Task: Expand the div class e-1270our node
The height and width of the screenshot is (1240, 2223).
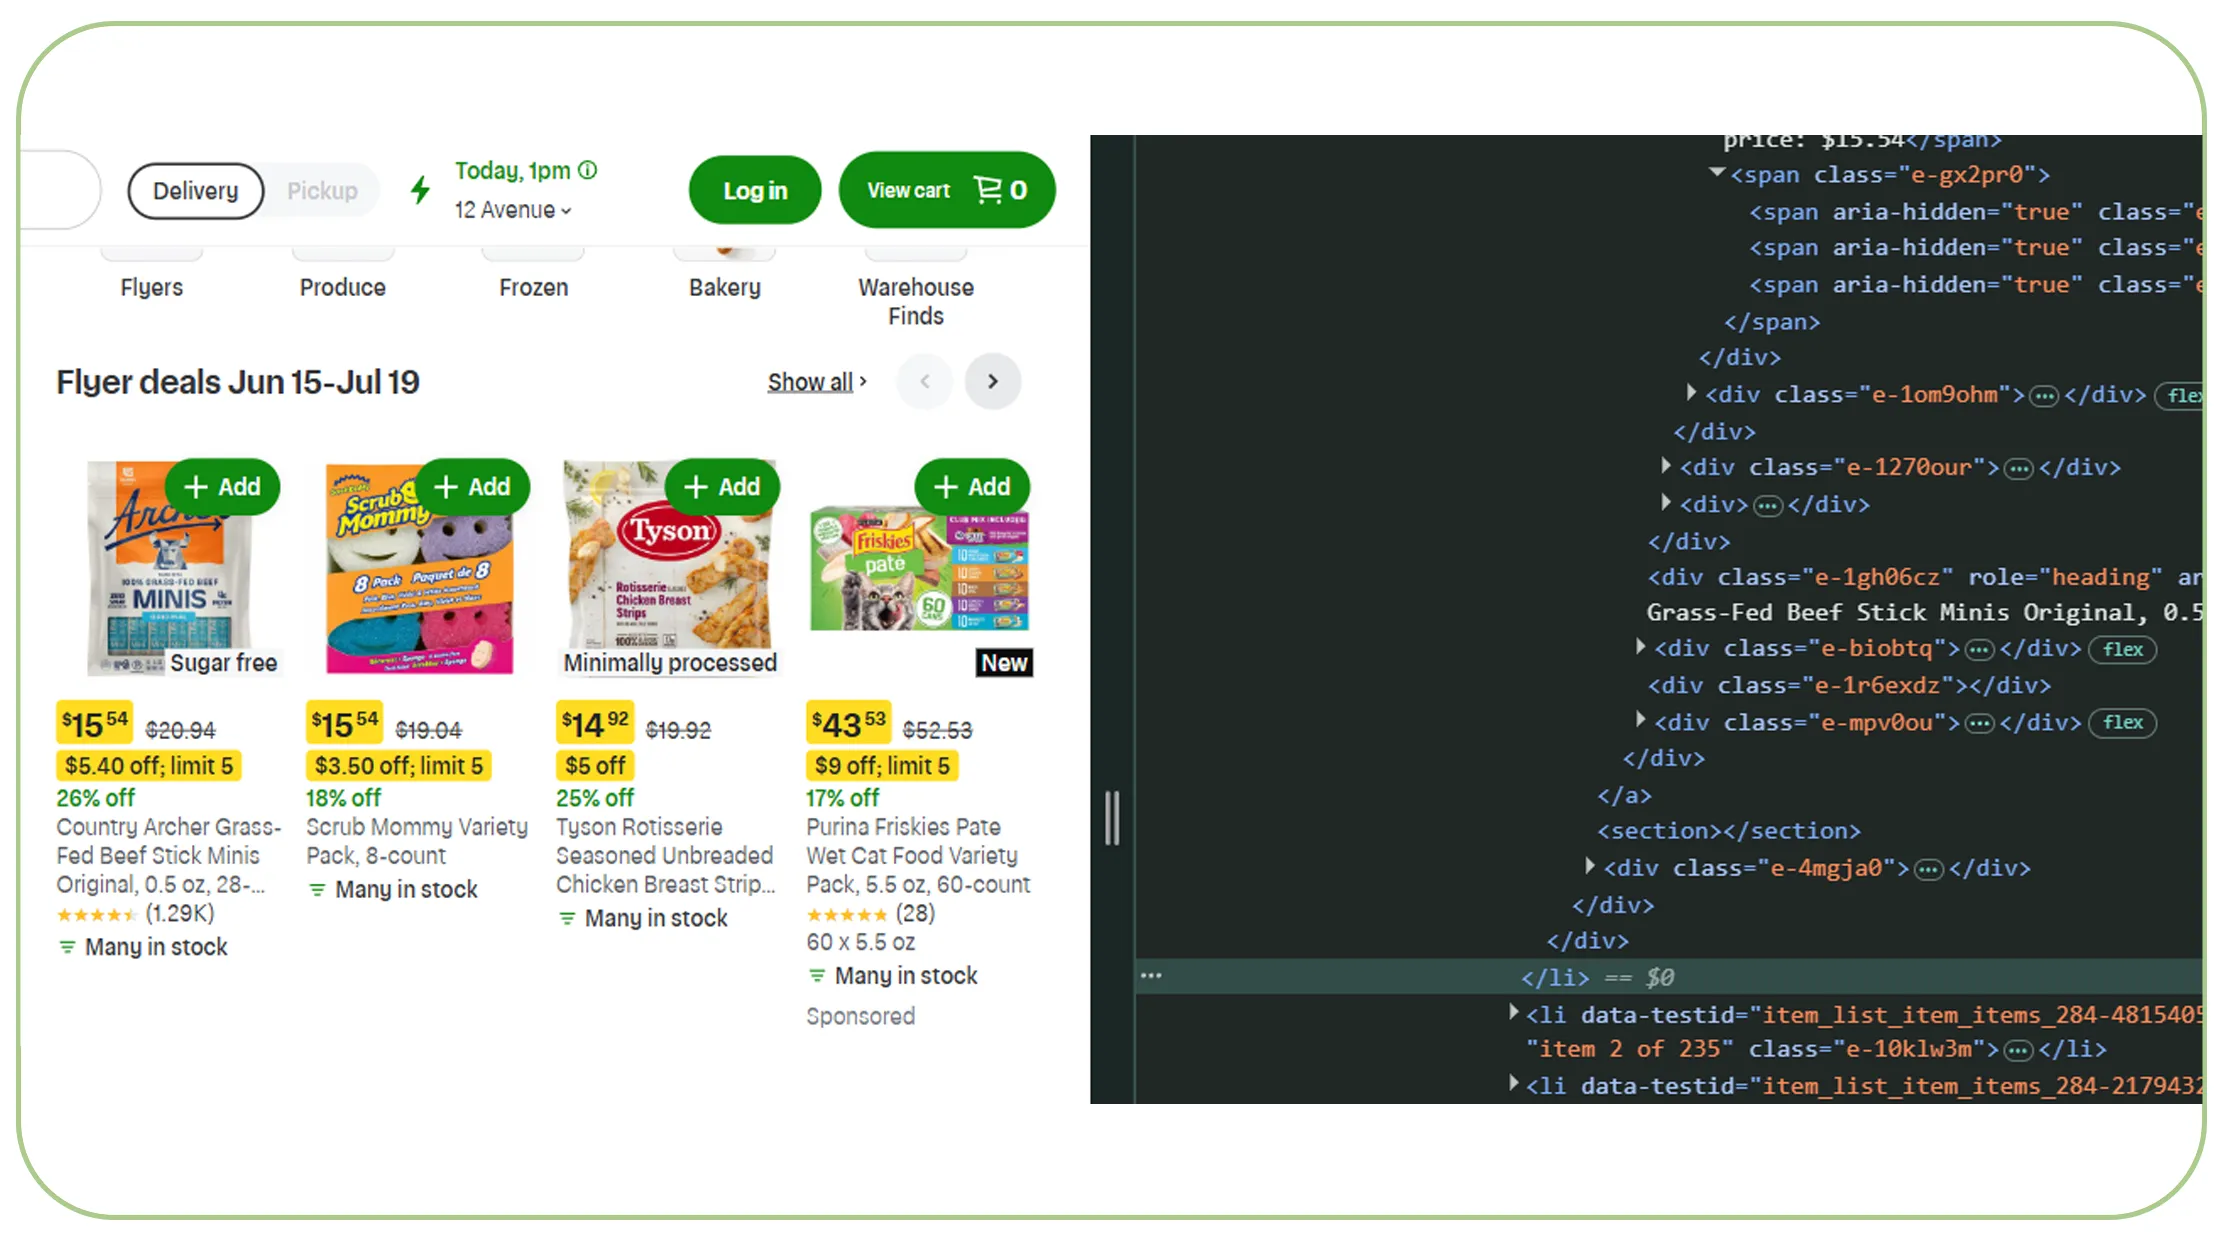Action: tap(1666, 466)
